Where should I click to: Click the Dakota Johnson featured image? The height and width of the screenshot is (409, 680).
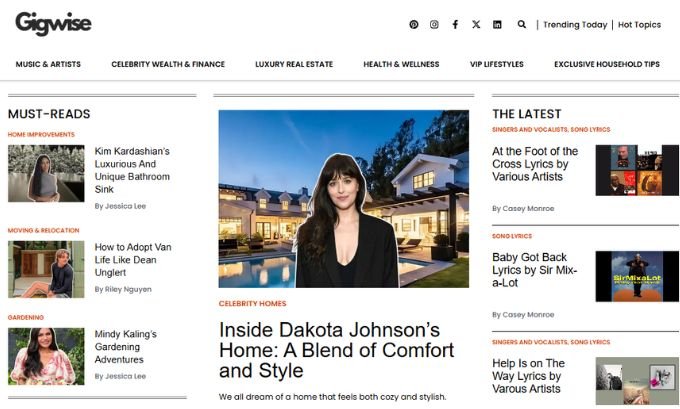pyautogui.click(x=343, y=199)
